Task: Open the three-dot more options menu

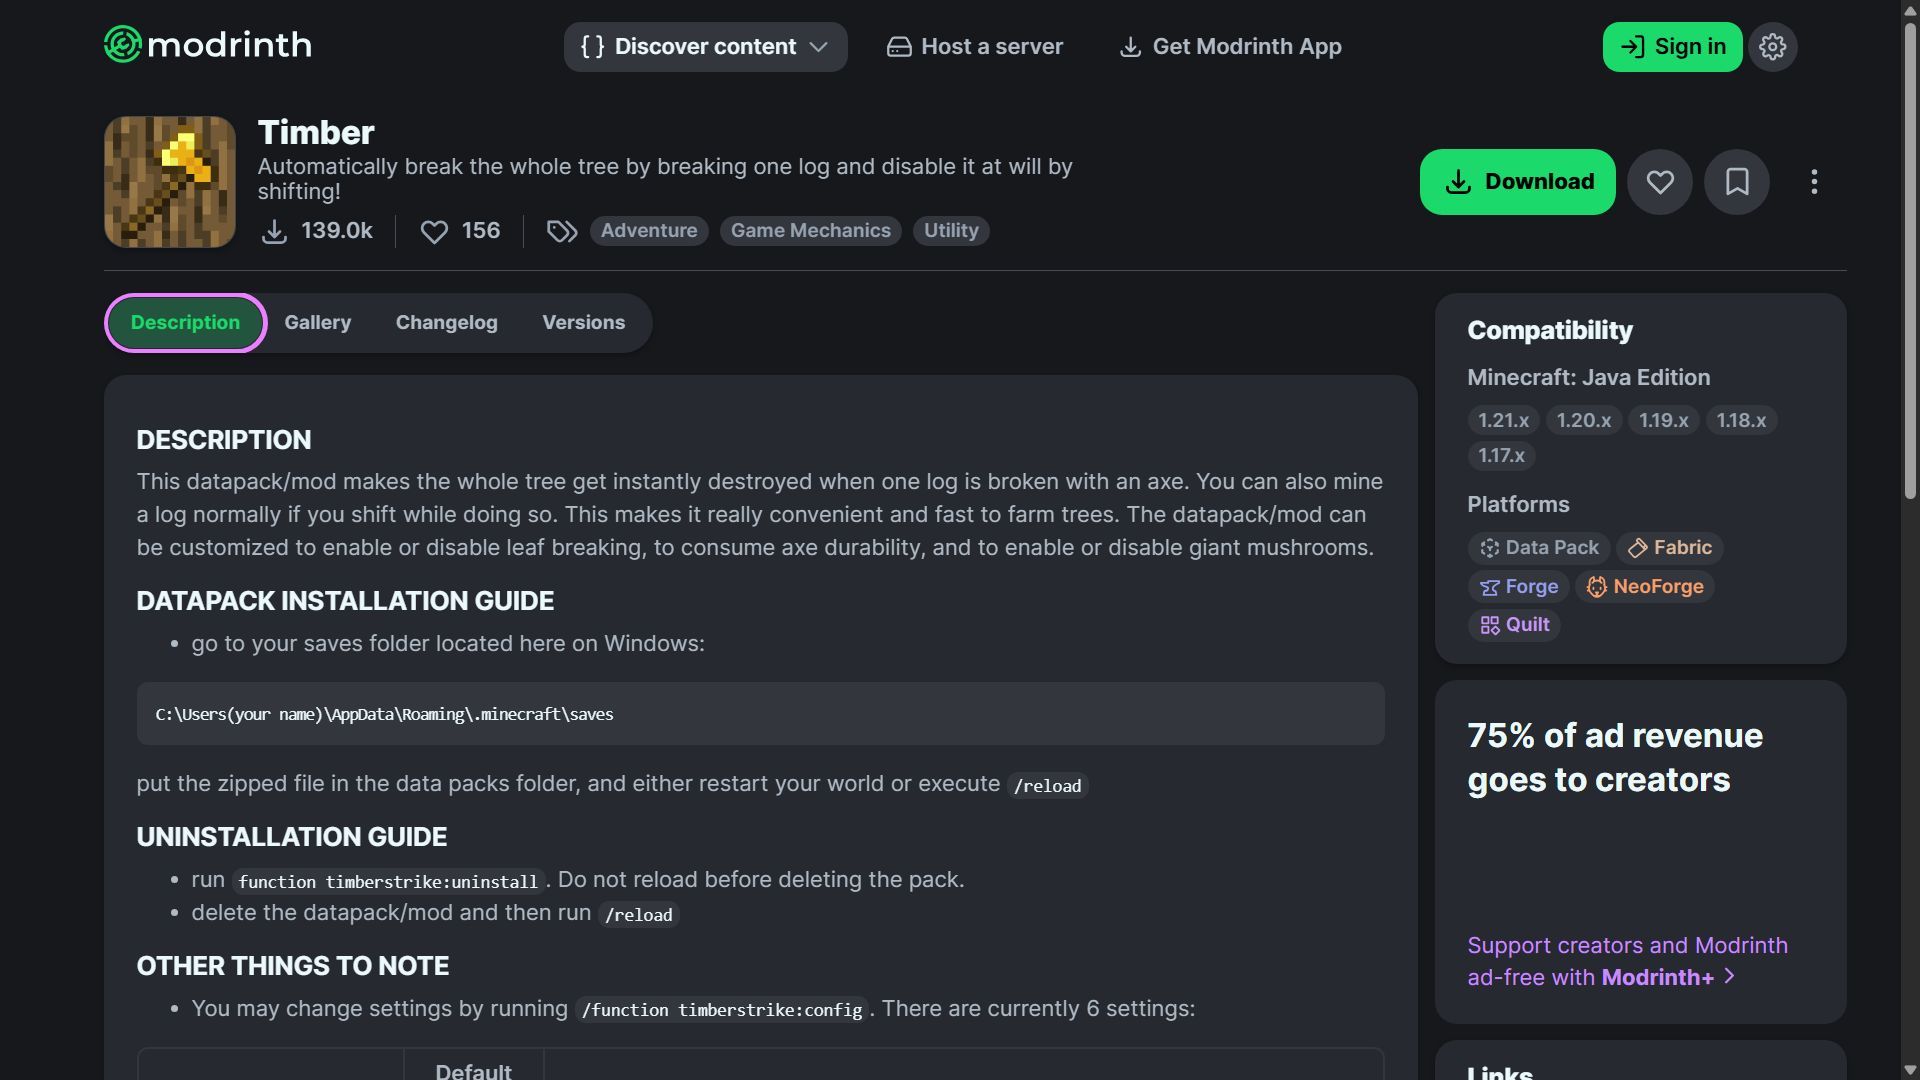Action: pos(1814,182)
